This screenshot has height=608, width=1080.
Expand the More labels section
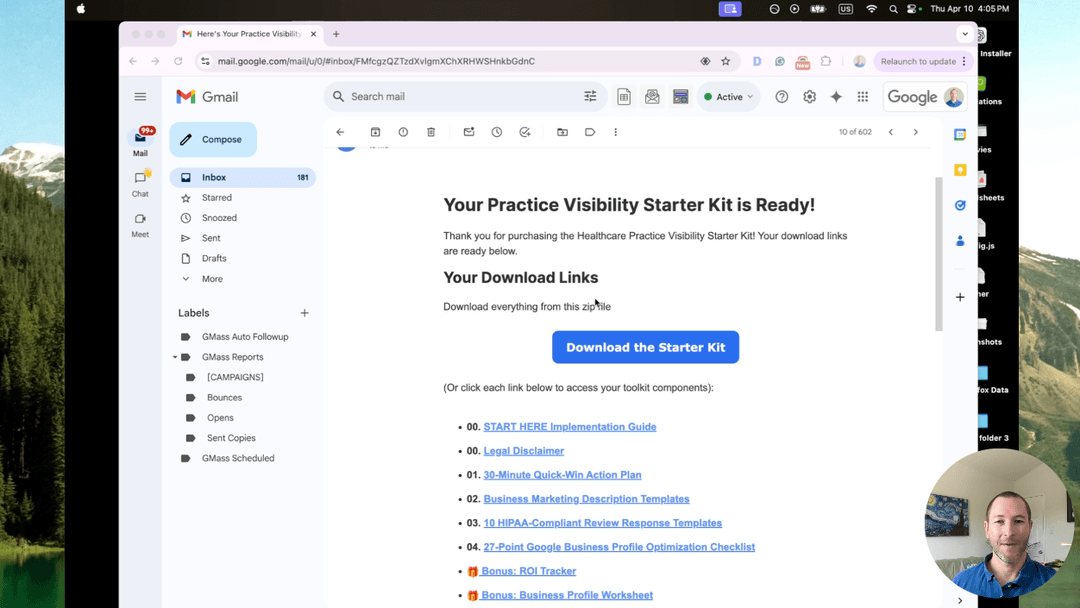[x=209, y=278]
